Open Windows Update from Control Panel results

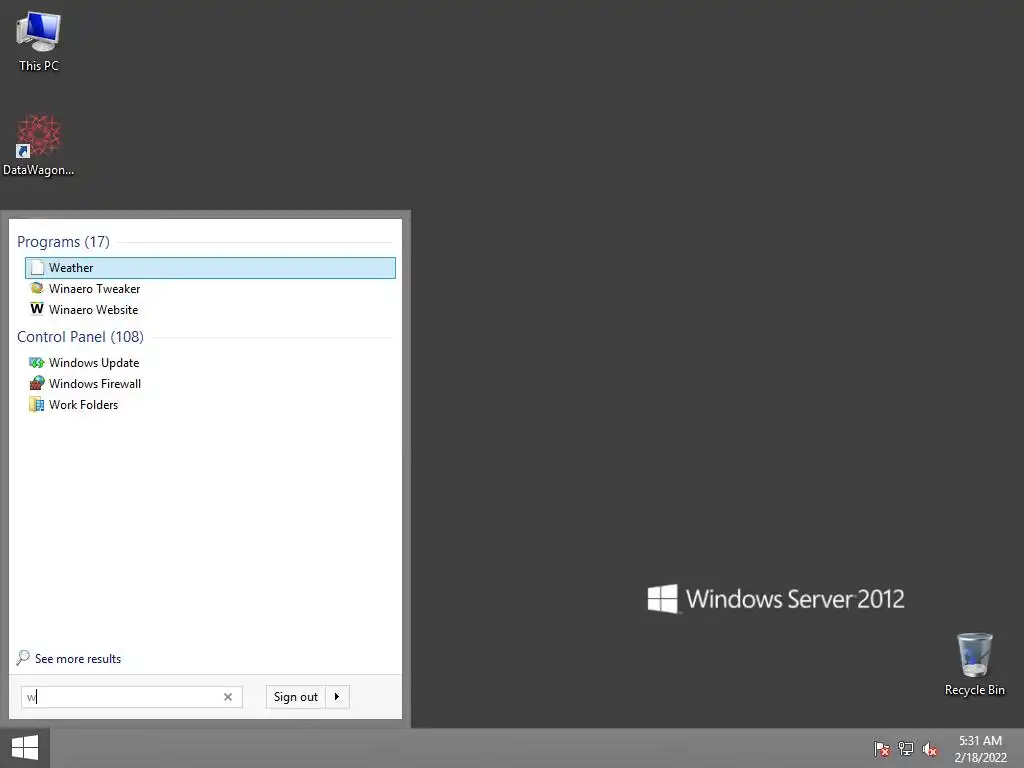94,362
